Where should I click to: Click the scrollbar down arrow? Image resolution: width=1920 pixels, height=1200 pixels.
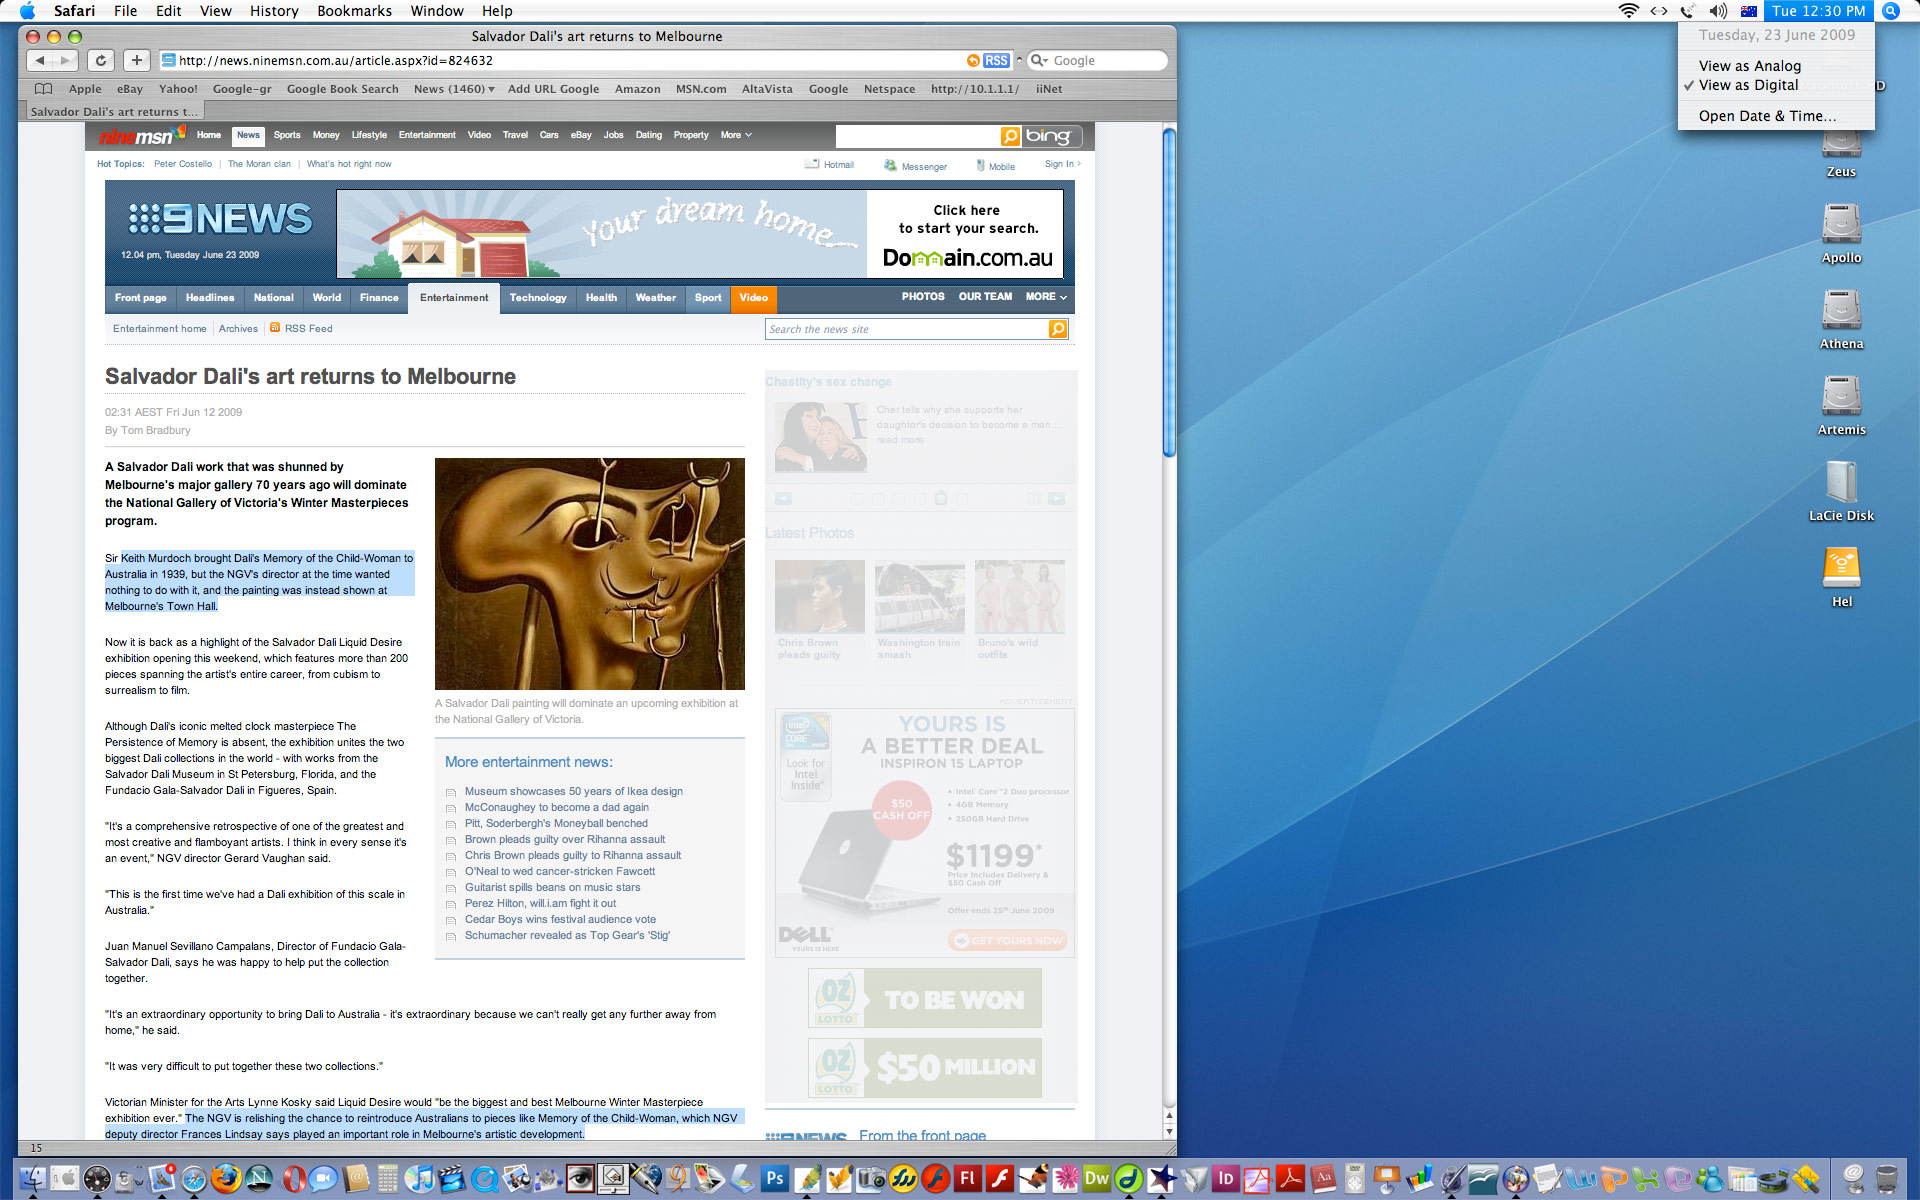click(1169, 1132)
